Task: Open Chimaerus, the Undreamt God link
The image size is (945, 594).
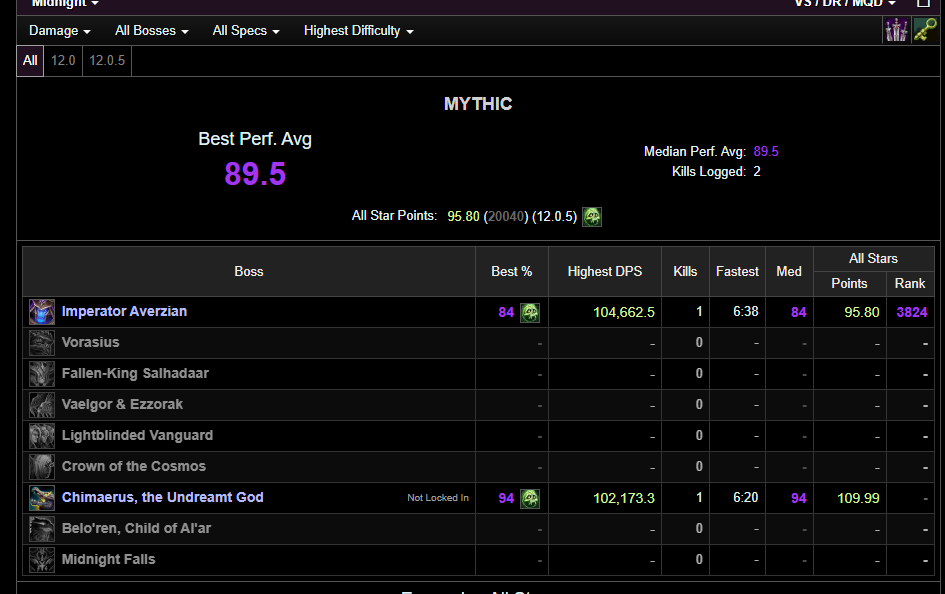Action: (163, 498)
